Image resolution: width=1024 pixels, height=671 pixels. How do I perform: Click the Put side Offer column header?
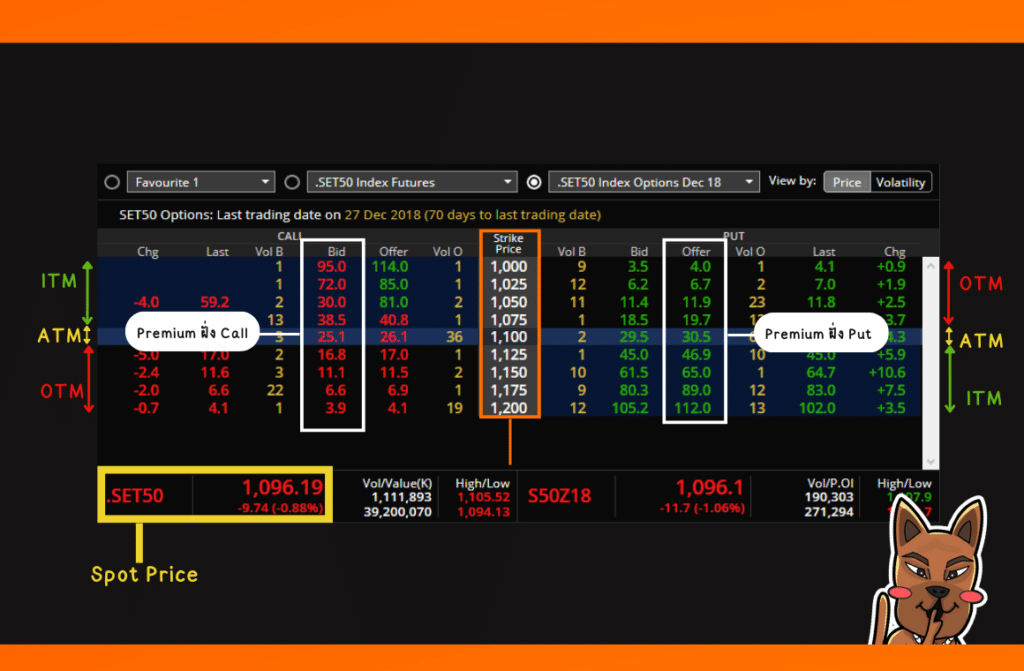pos(695,251)
